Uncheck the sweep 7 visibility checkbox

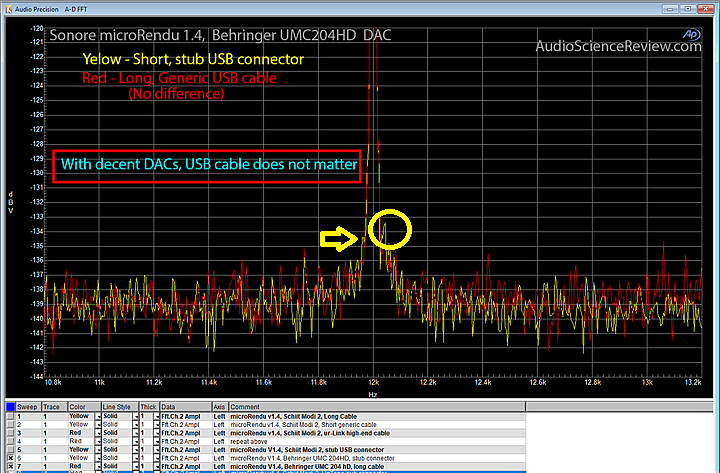click(10, 467)
